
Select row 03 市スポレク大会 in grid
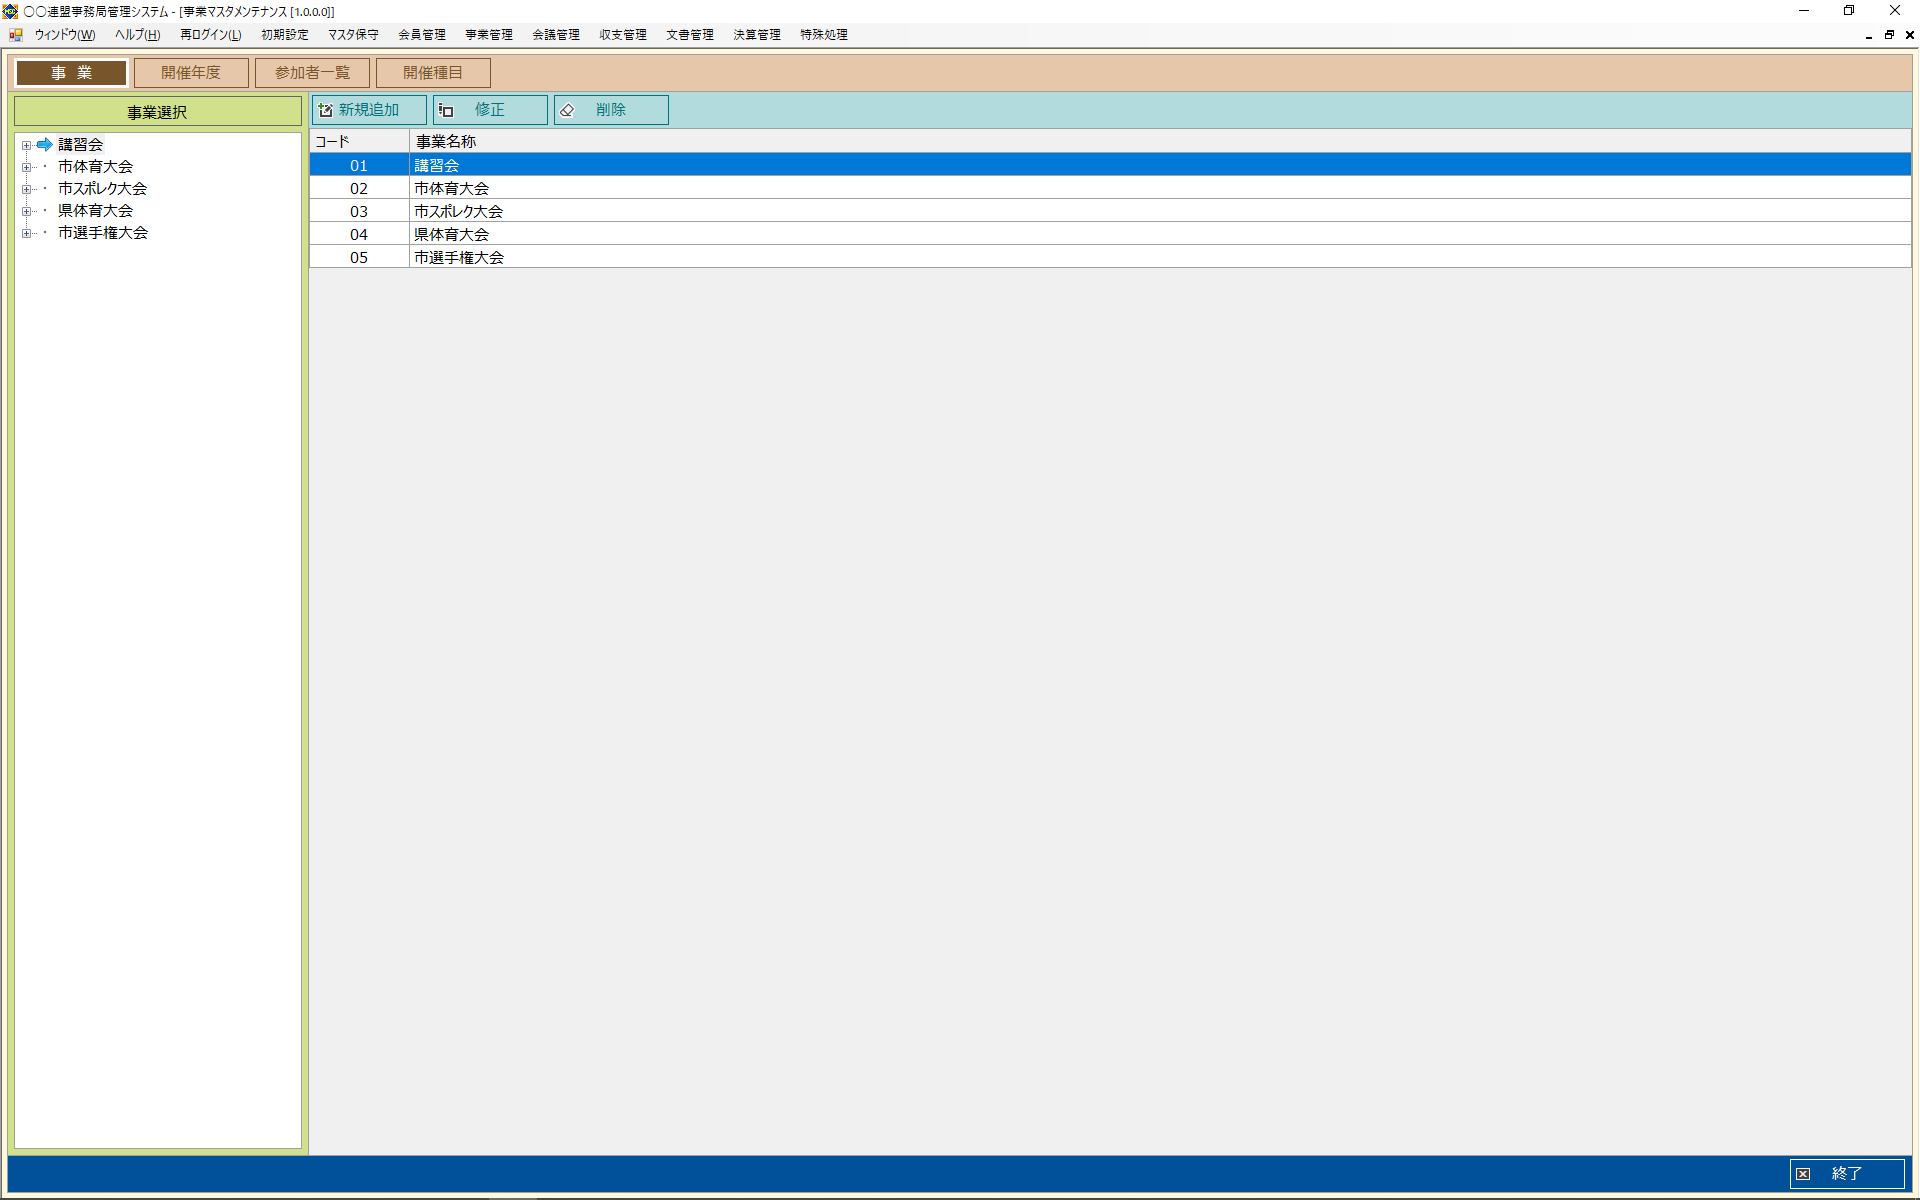click(x=458, y=211)
